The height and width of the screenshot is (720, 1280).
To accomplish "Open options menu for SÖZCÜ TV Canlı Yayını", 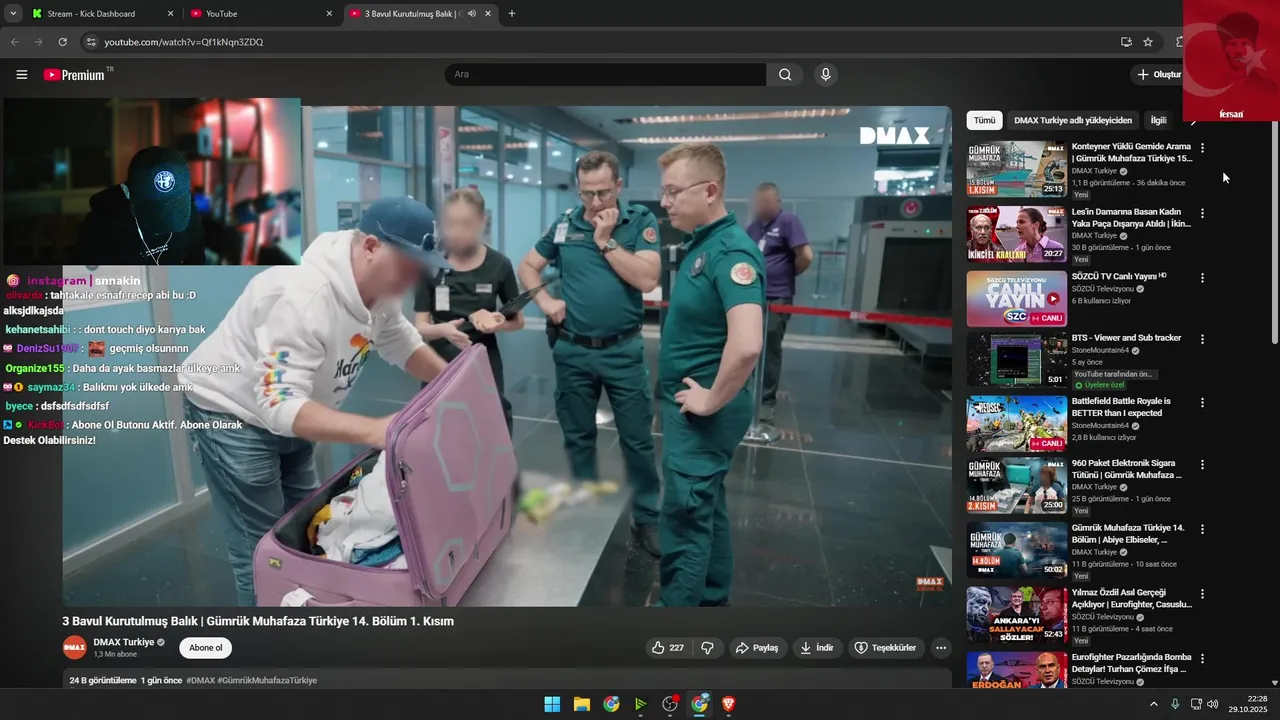I will pos(1202,278).
